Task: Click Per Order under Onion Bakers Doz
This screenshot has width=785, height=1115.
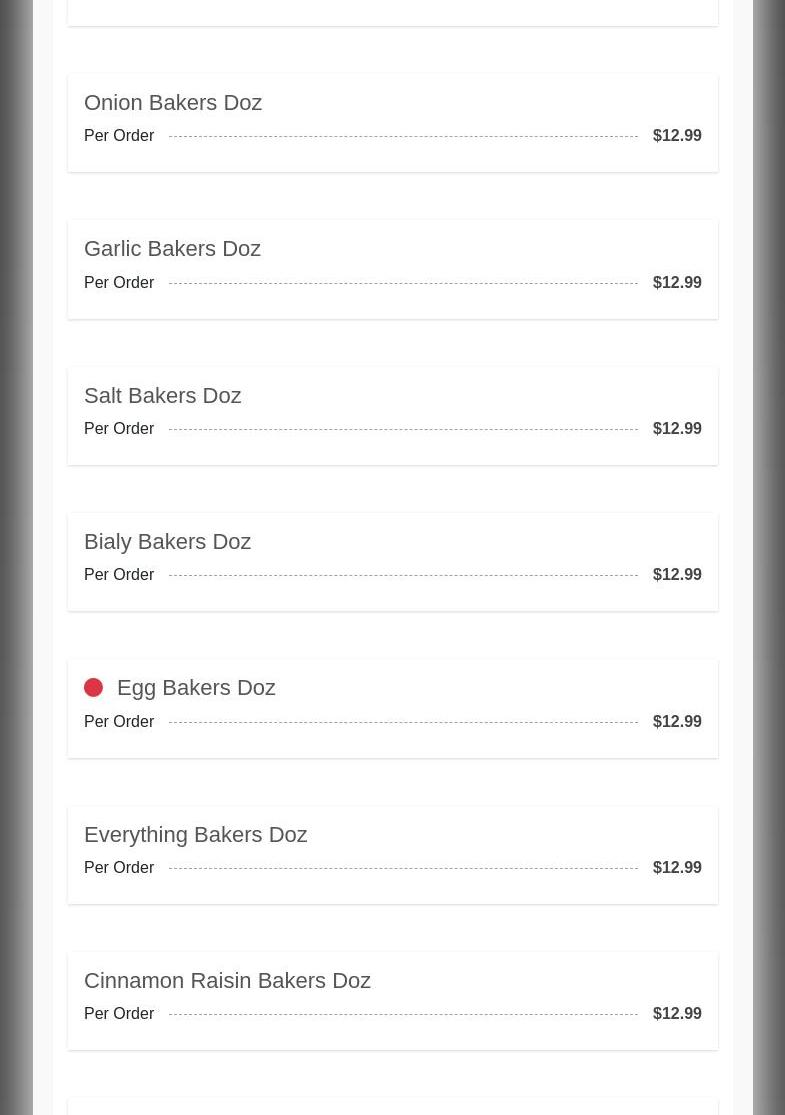Action: pyautogui.click(x=119, y=136)
